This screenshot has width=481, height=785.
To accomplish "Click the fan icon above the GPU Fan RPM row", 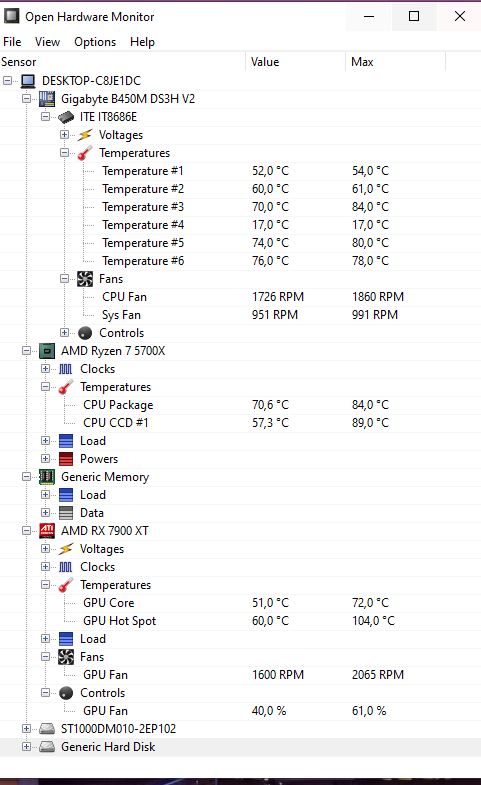I will tap(66, 657).
